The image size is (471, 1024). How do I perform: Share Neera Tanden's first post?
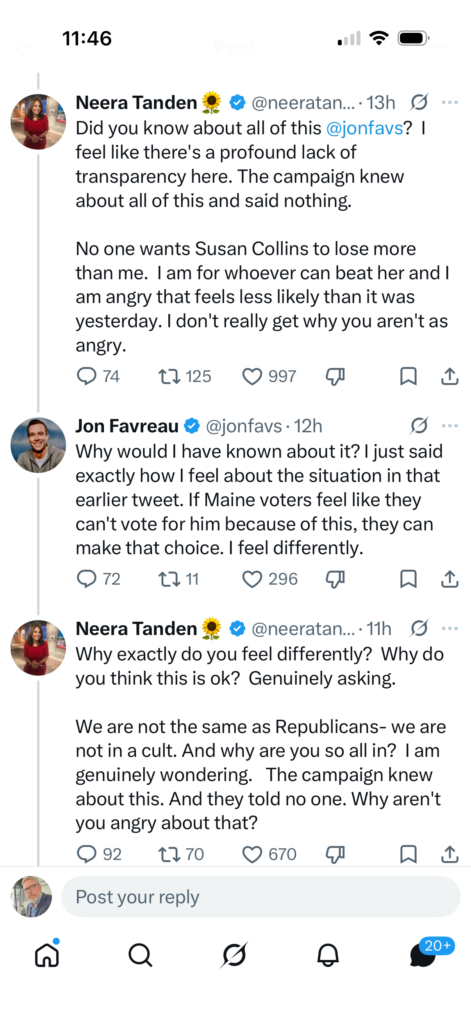coord(449,376)
